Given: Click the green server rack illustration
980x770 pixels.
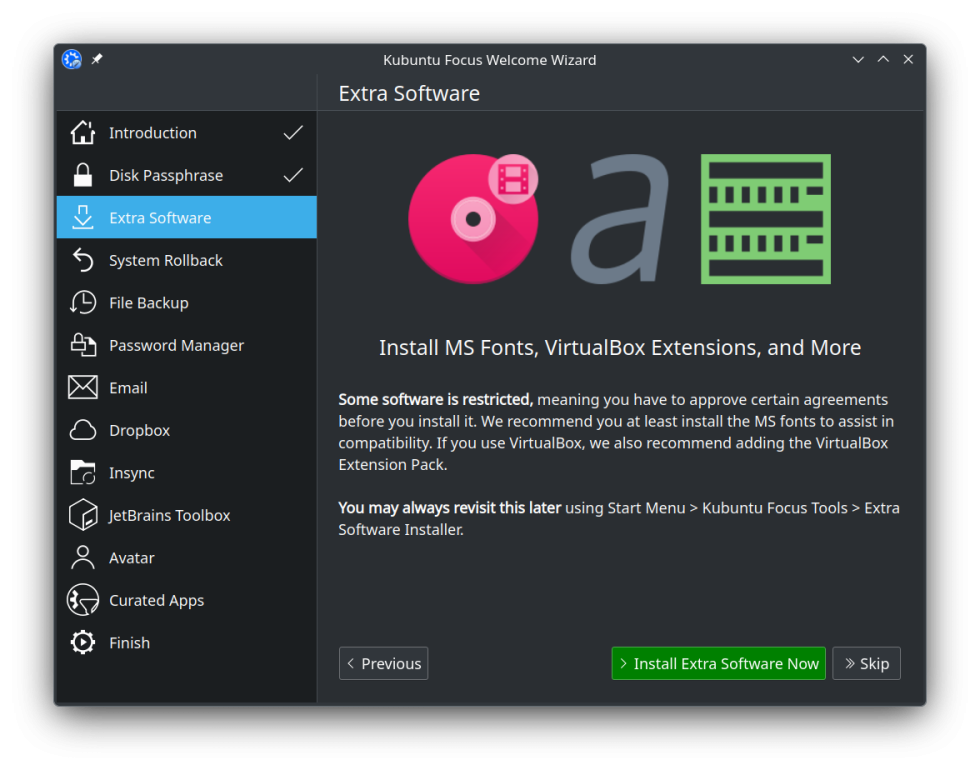Looking at the screenshot, I should tap(765, 218).
